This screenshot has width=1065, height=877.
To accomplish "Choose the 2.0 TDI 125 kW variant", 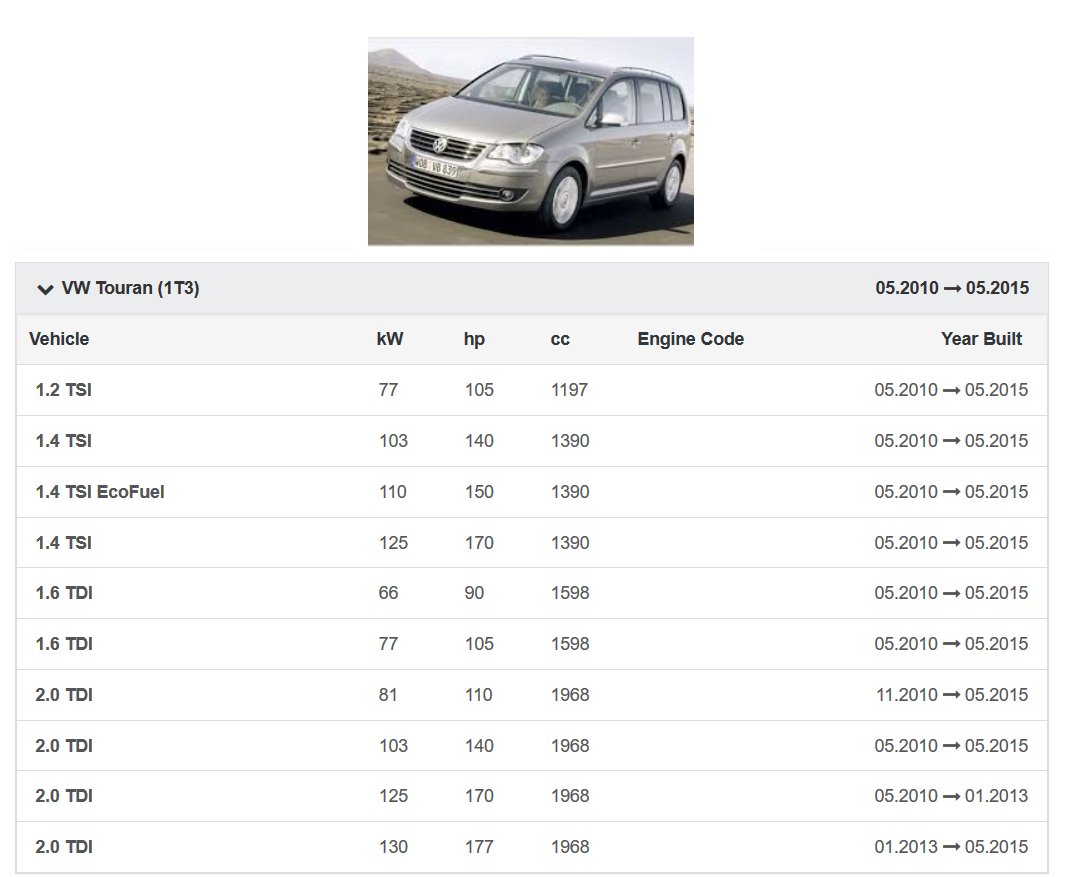I will [x=64, y=796].
